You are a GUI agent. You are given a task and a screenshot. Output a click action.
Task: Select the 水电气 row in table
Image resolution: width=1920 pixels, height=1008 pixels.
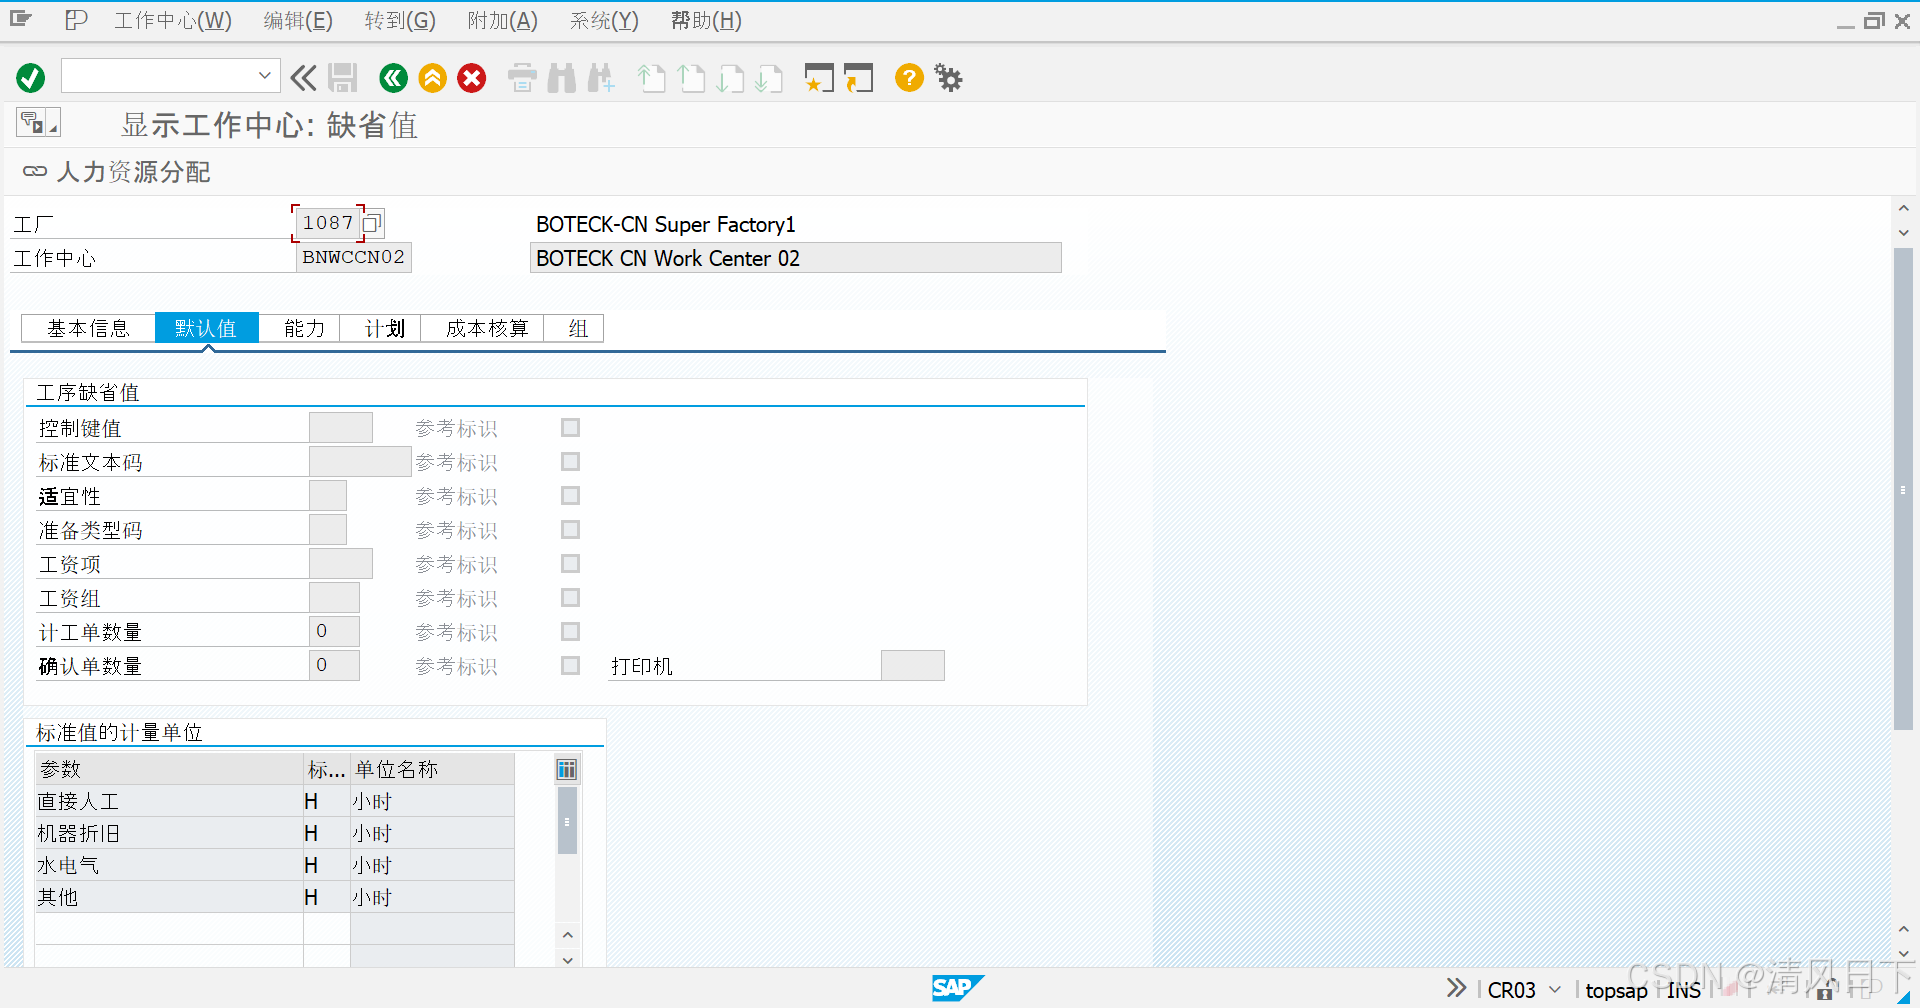tap(275, 865)
